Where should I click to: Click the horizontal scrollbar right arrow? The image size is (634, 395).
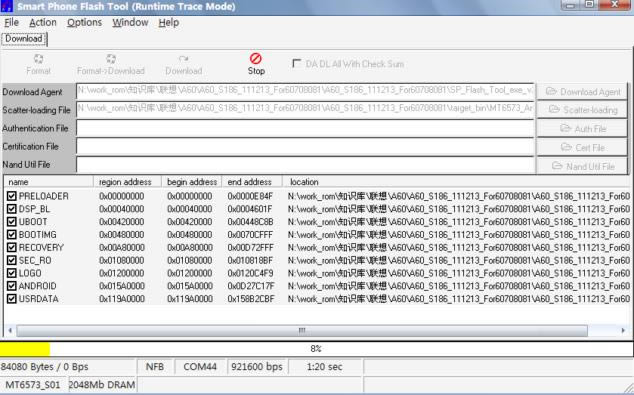(x=623, y=331)
